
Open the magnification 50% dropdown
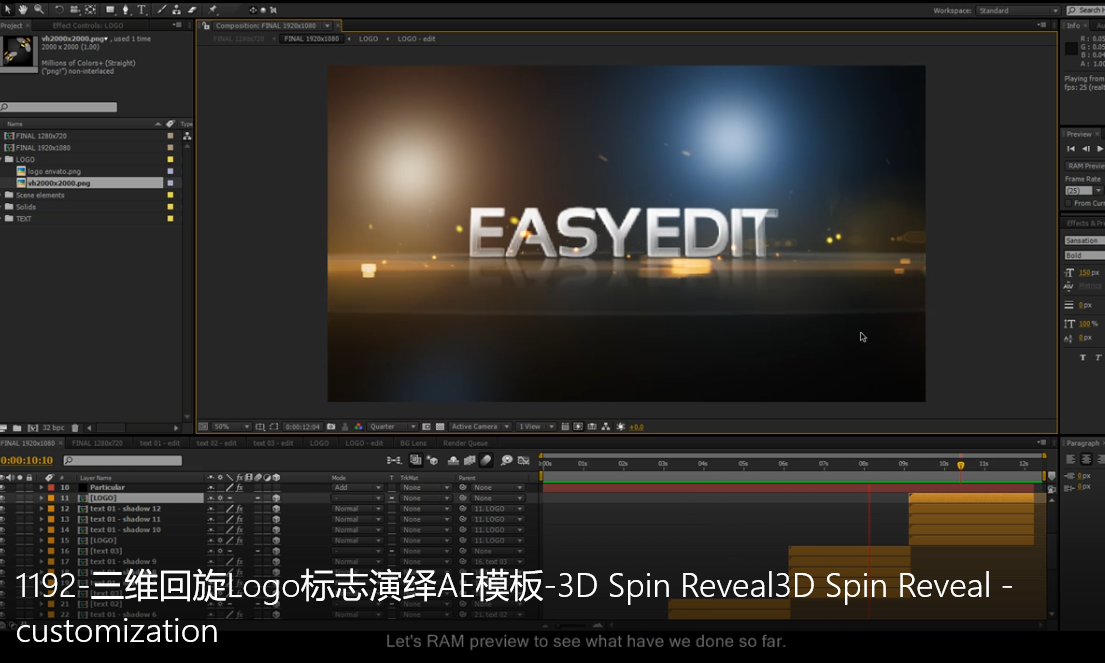pyautogui.click(x=232, y=426)
